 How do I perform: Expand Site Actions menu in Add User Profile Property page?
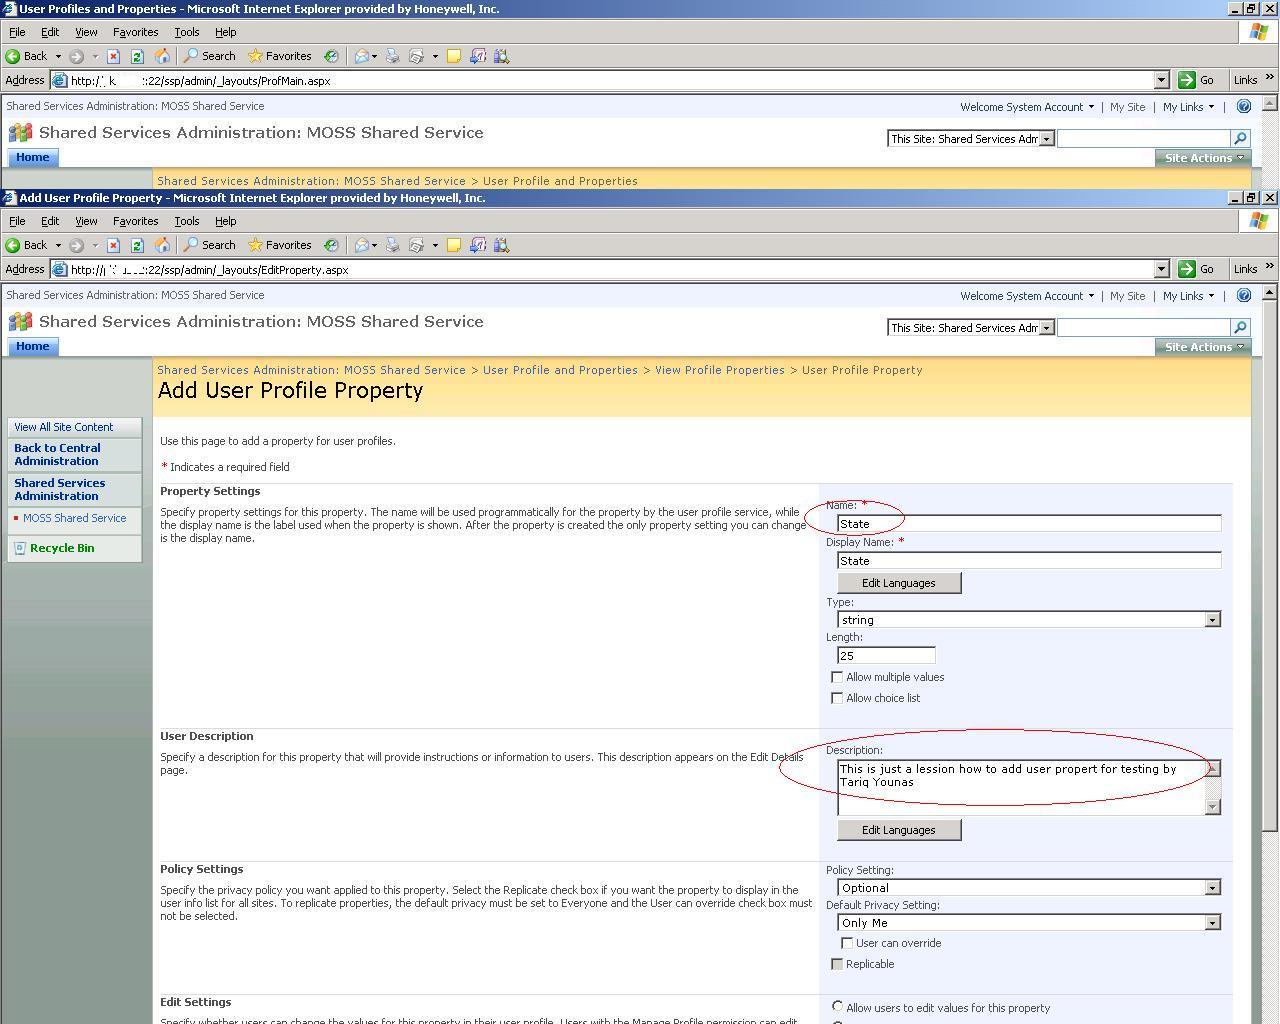pyautogui.click(x=1203, y=347)
